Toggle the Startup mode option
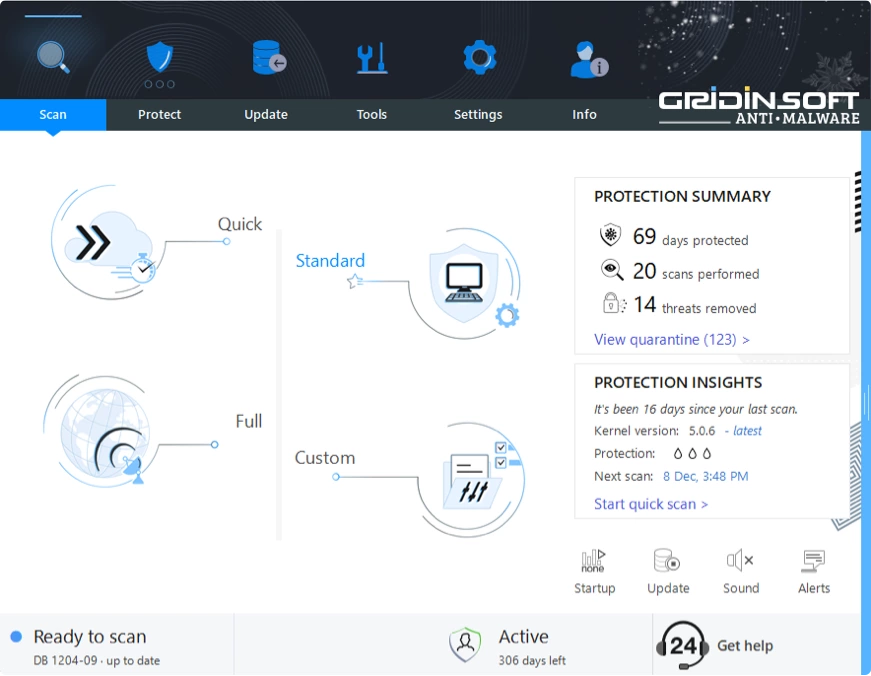Viewport: 871px width, 676px height. point(594,572)
